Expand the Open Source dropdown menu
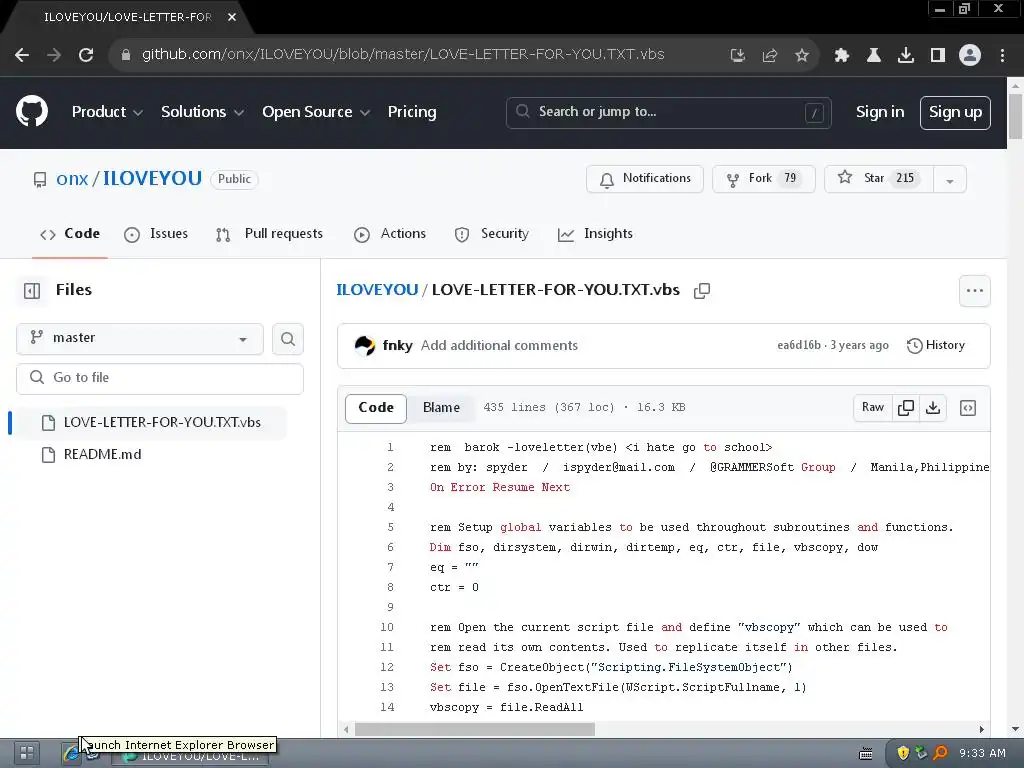The width and height of the screenshot is (1024, 768). [x=316, y=112]
